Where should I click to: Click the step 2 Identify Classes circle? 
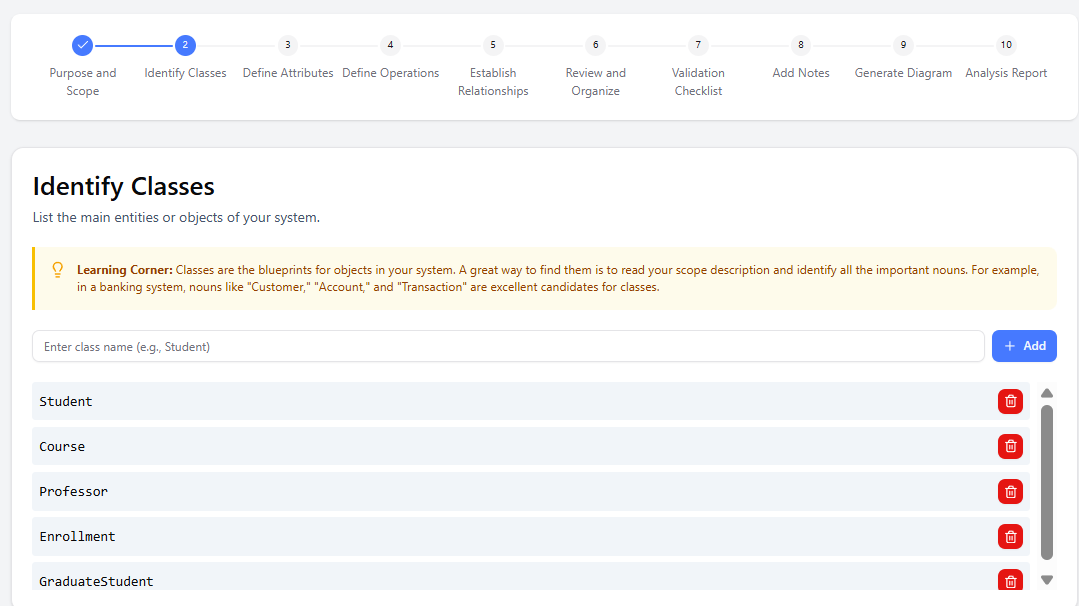[x=185, y=45]
